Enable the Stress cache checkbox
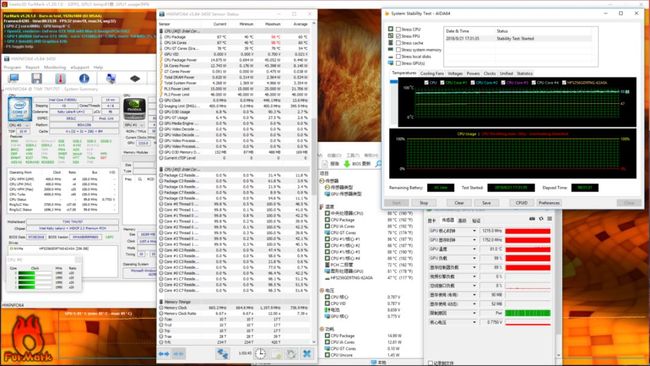Screen dimensions: 650x366 point(398,43)
